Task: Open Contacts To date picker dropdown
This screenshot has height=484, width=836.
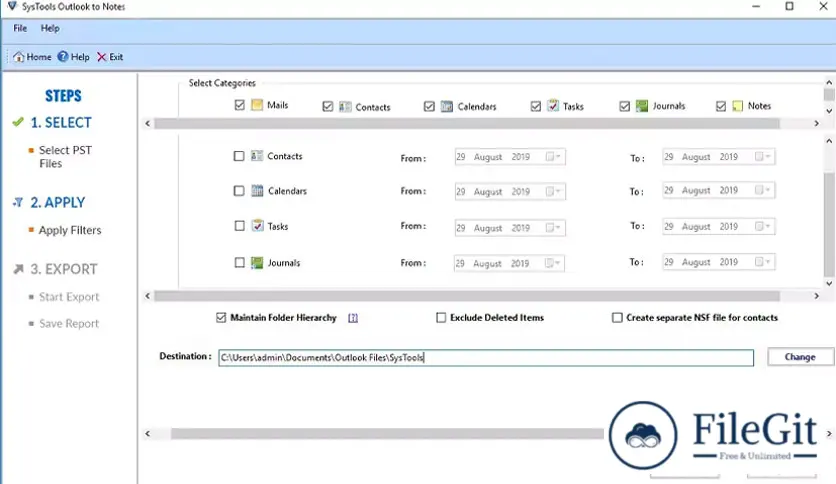Action: click(x=762, y=156)
